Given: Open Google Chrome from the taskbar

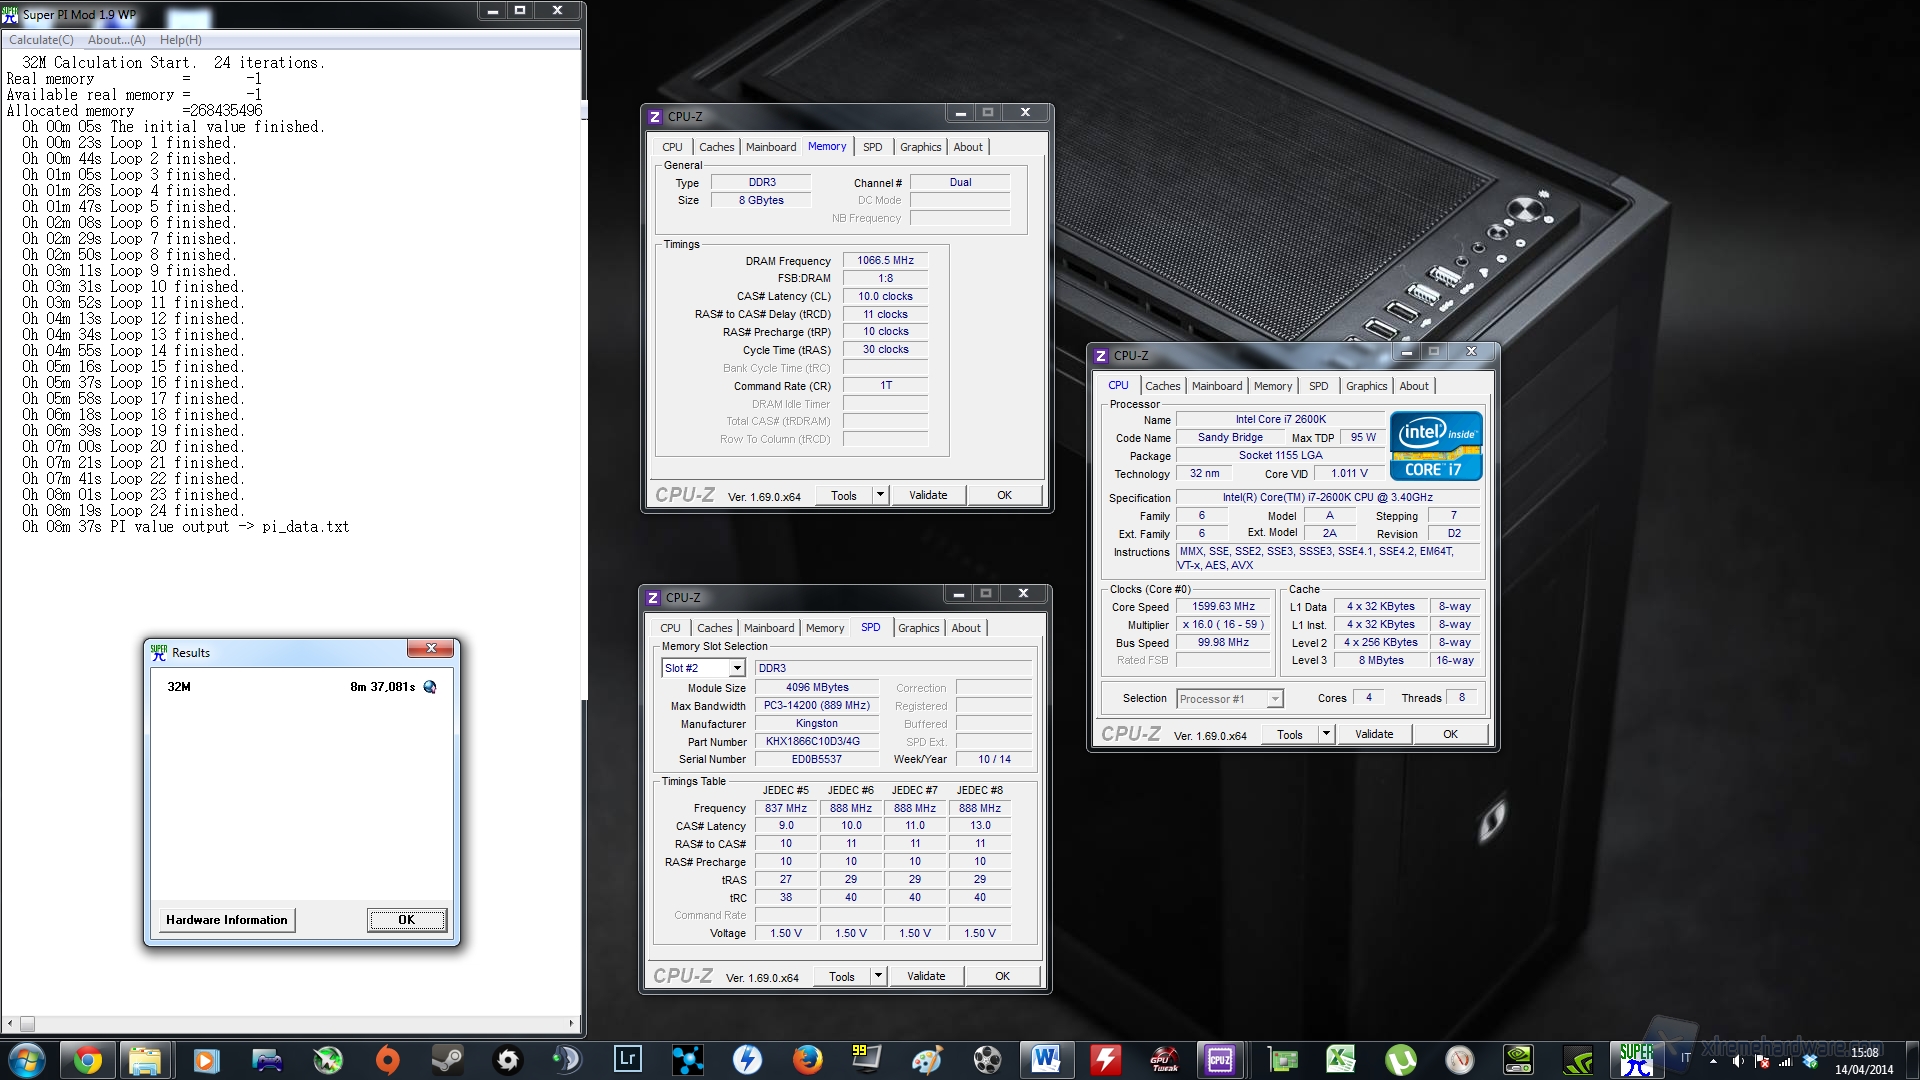Looking at the screenshot, I should tap(87, 1060).
